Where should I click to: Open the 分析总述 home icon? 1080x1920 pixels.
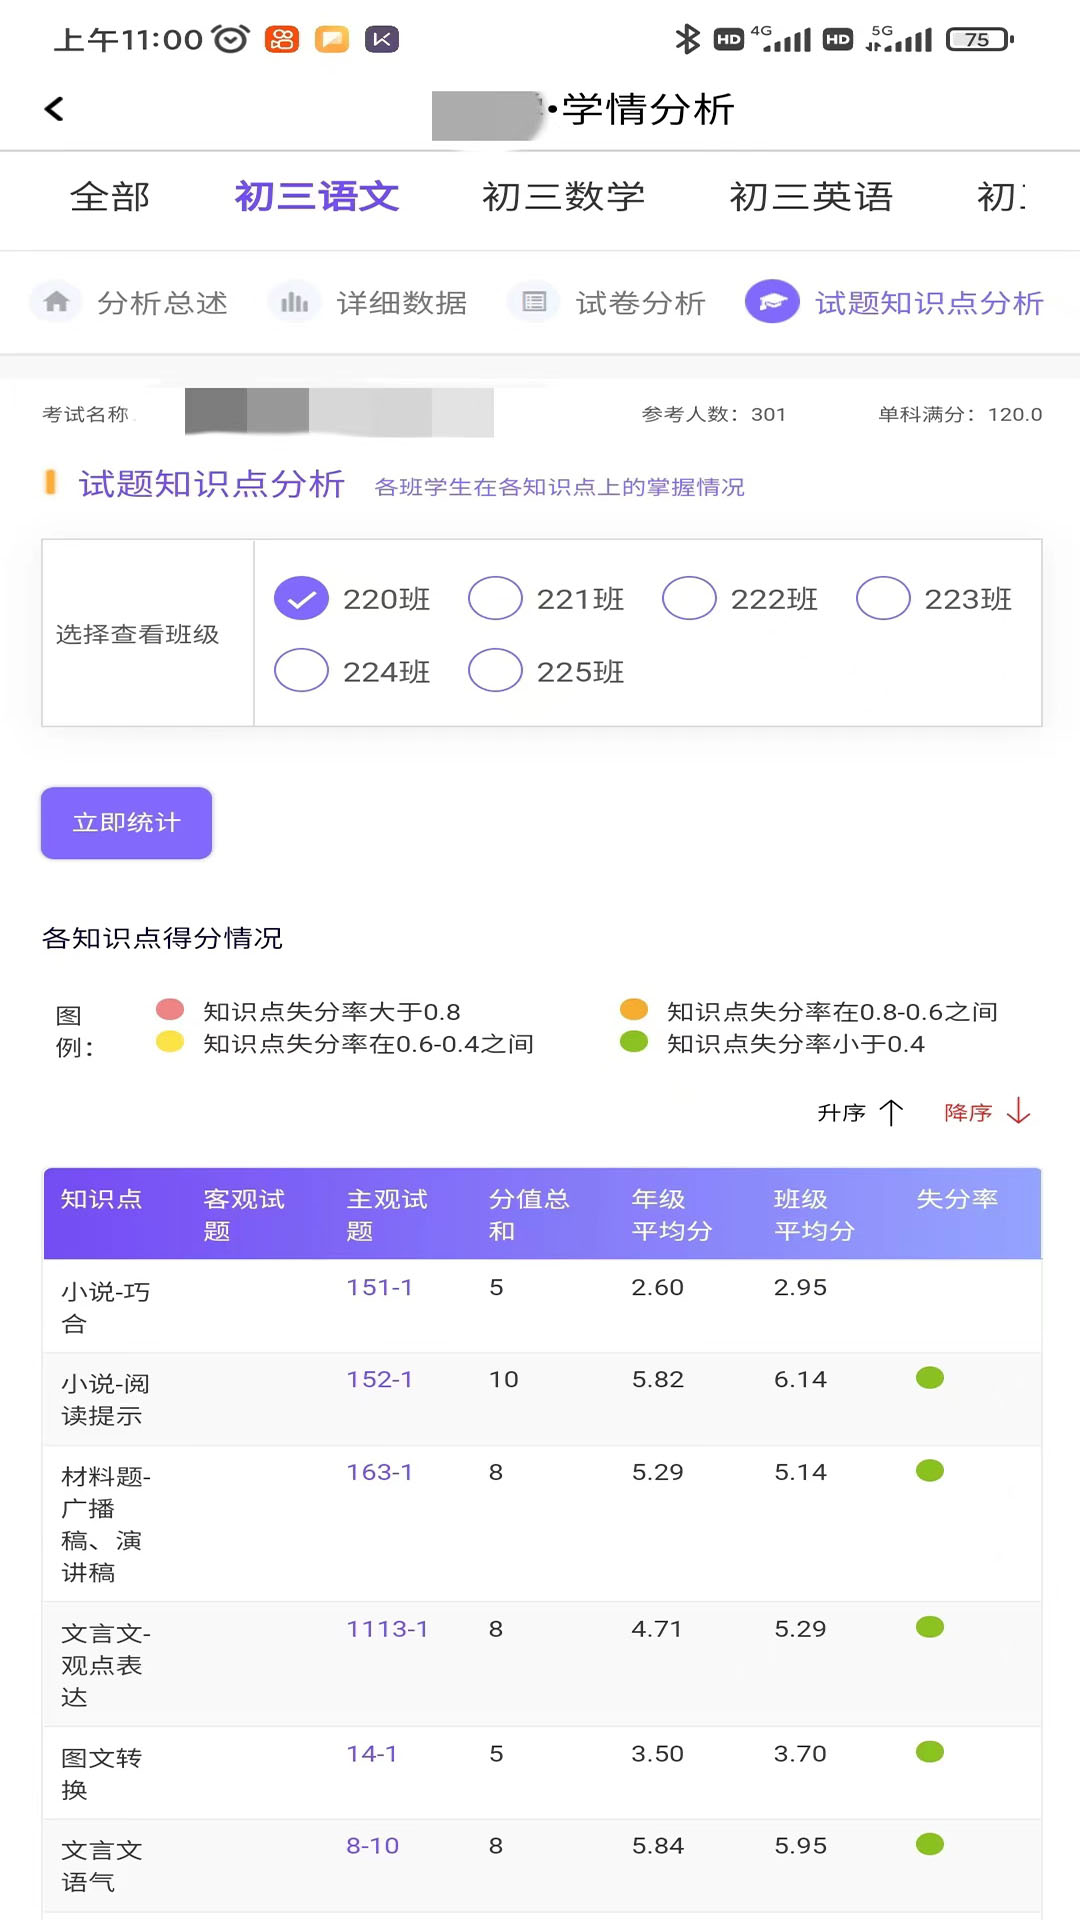tap(57, 302)
